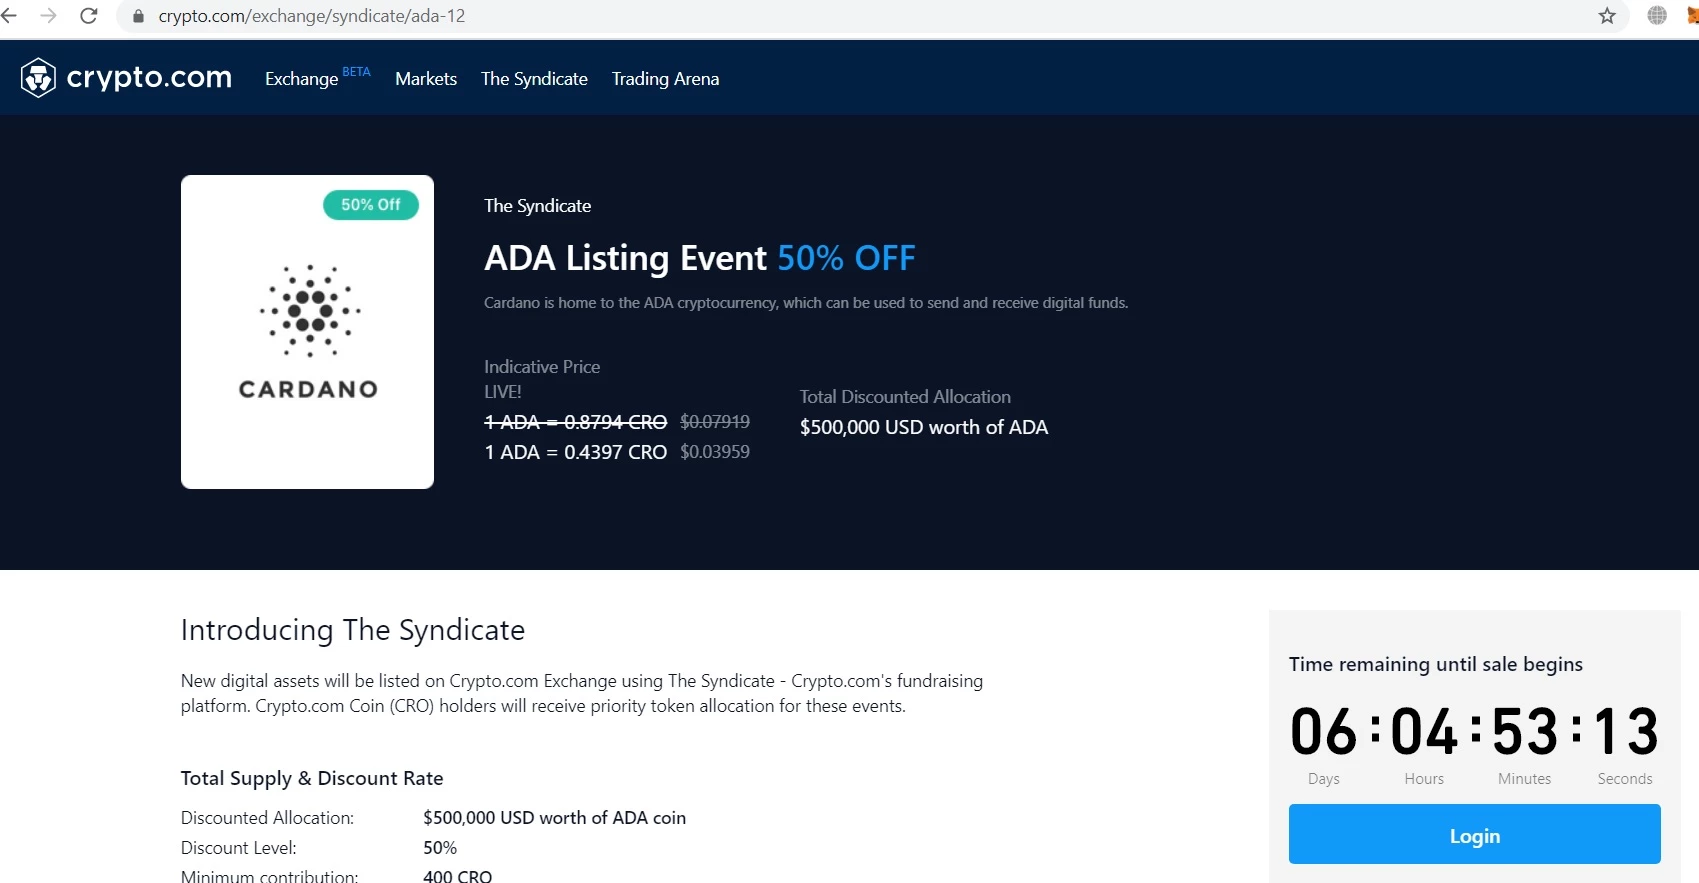Bookmark this page with the star icon
This screenshot has width=1699, height=883.
1607,16
